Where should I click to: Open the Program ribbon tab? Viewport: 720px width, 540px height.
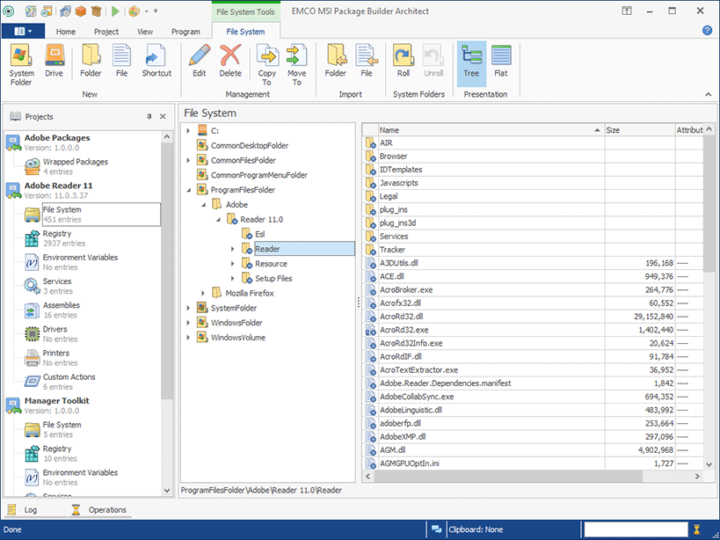186,32
